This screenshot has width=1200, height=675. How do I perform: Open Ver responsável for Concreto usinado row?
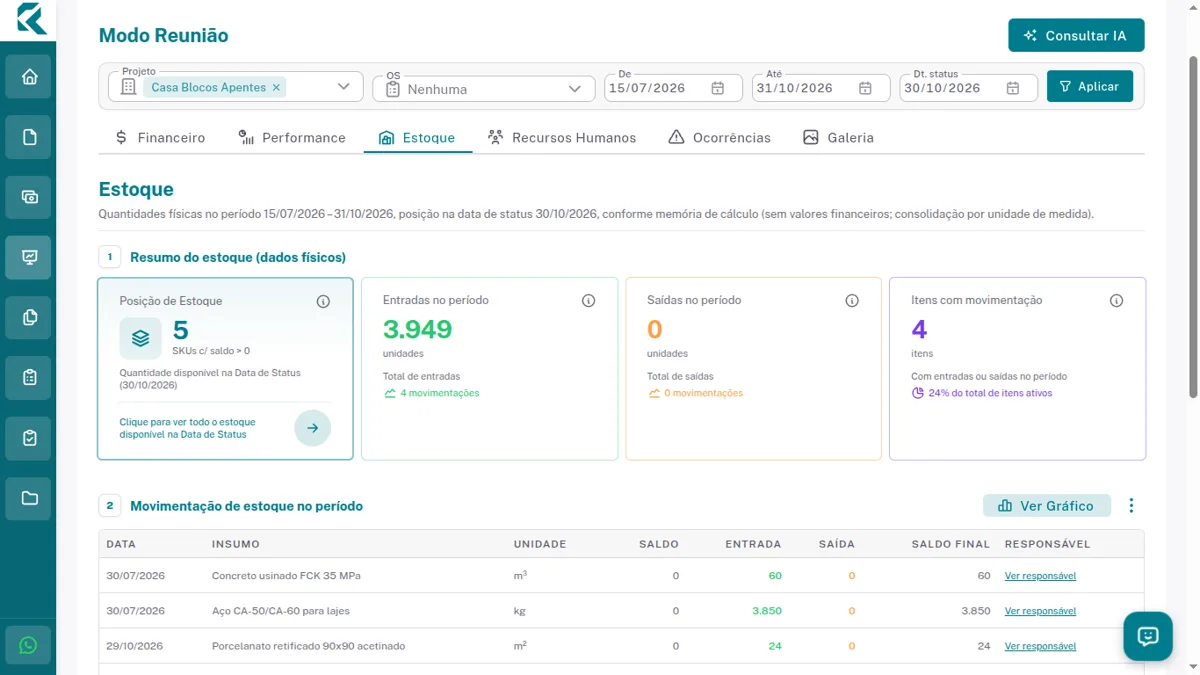click(1040, 576)
